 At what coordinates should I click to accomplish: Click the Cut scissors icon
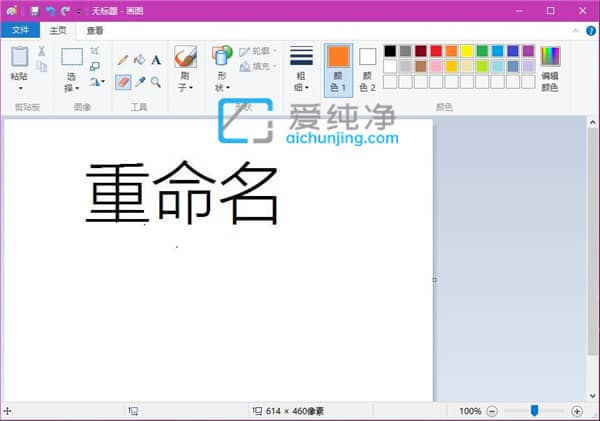click(41, 51)
